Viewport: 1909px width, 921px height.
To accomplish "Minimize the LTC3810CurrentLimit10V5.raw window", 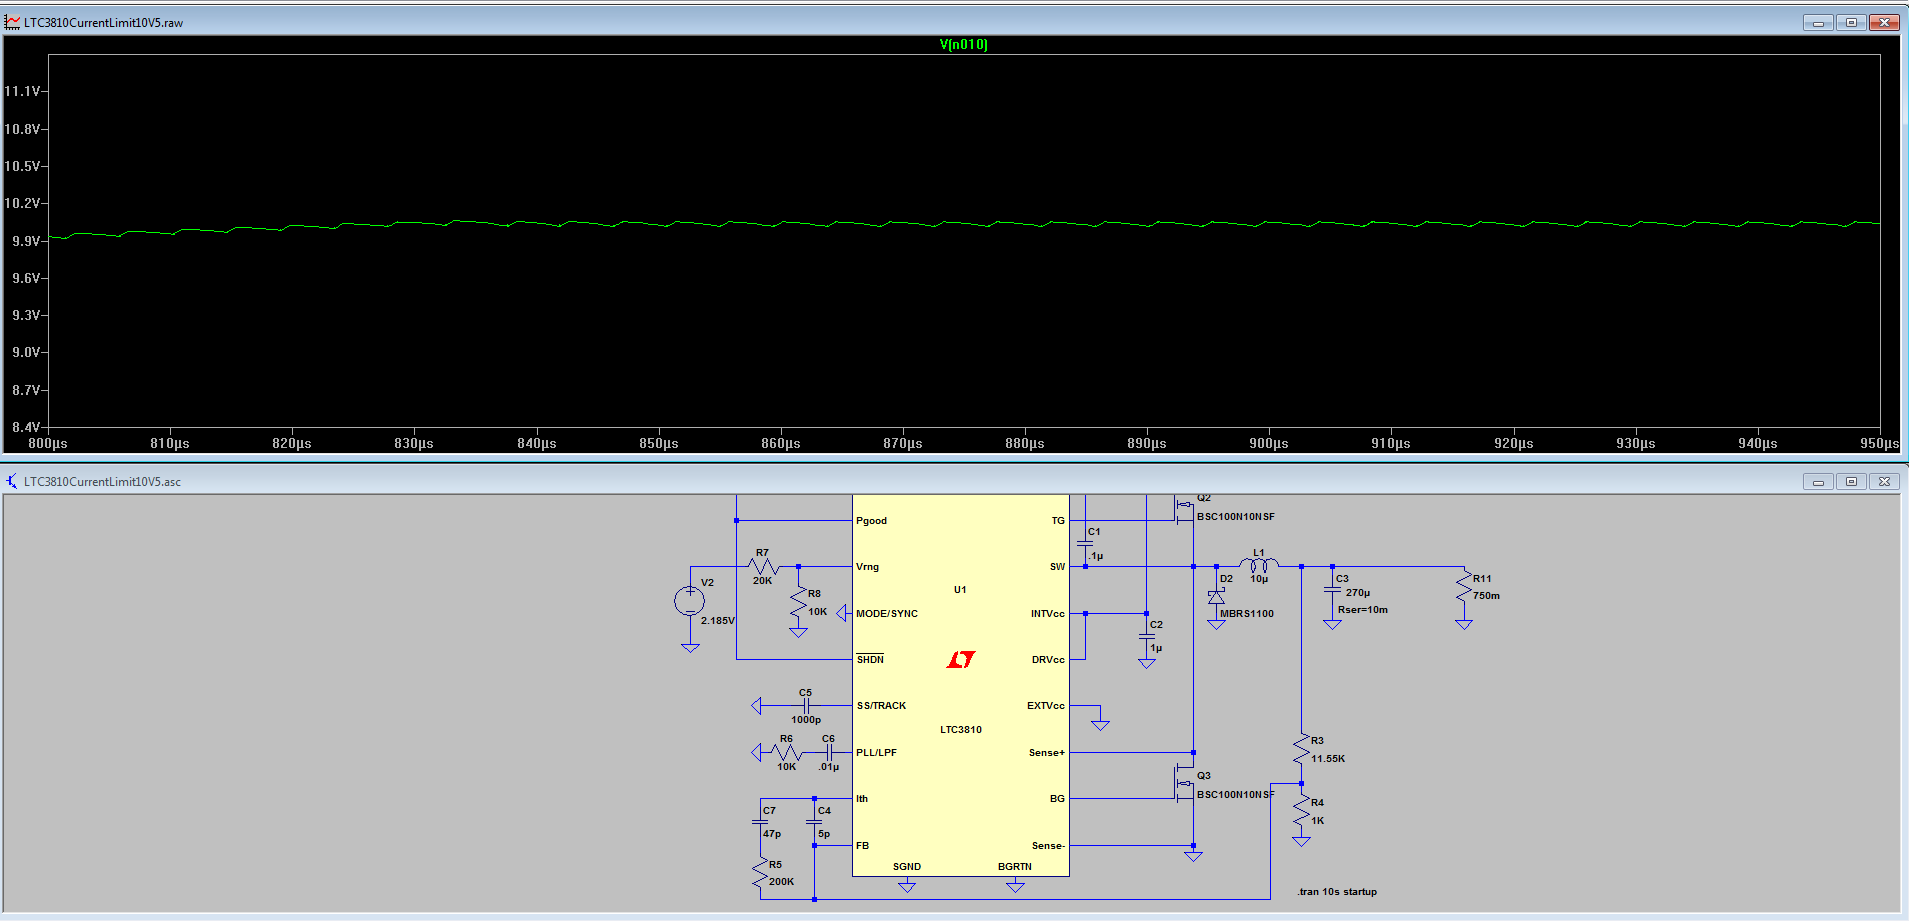I will pyautogui.click(x=1818, y=22).
